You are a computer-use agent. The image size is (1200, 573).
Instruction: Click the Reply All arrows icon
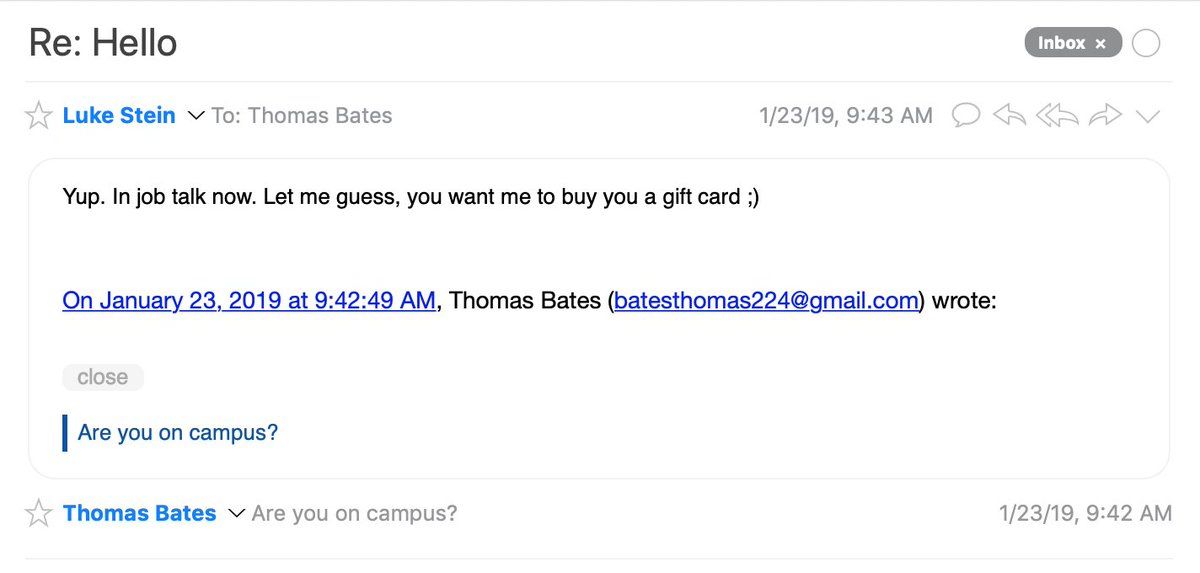(1057, 116)
